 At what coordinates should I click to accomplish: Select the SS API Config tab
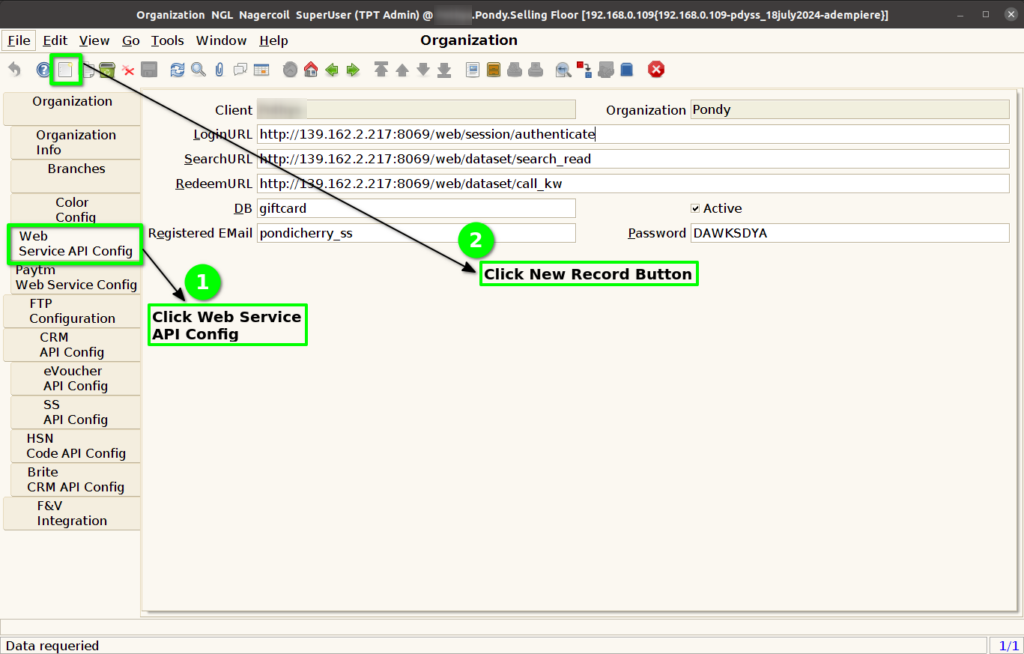click(76, 412)
